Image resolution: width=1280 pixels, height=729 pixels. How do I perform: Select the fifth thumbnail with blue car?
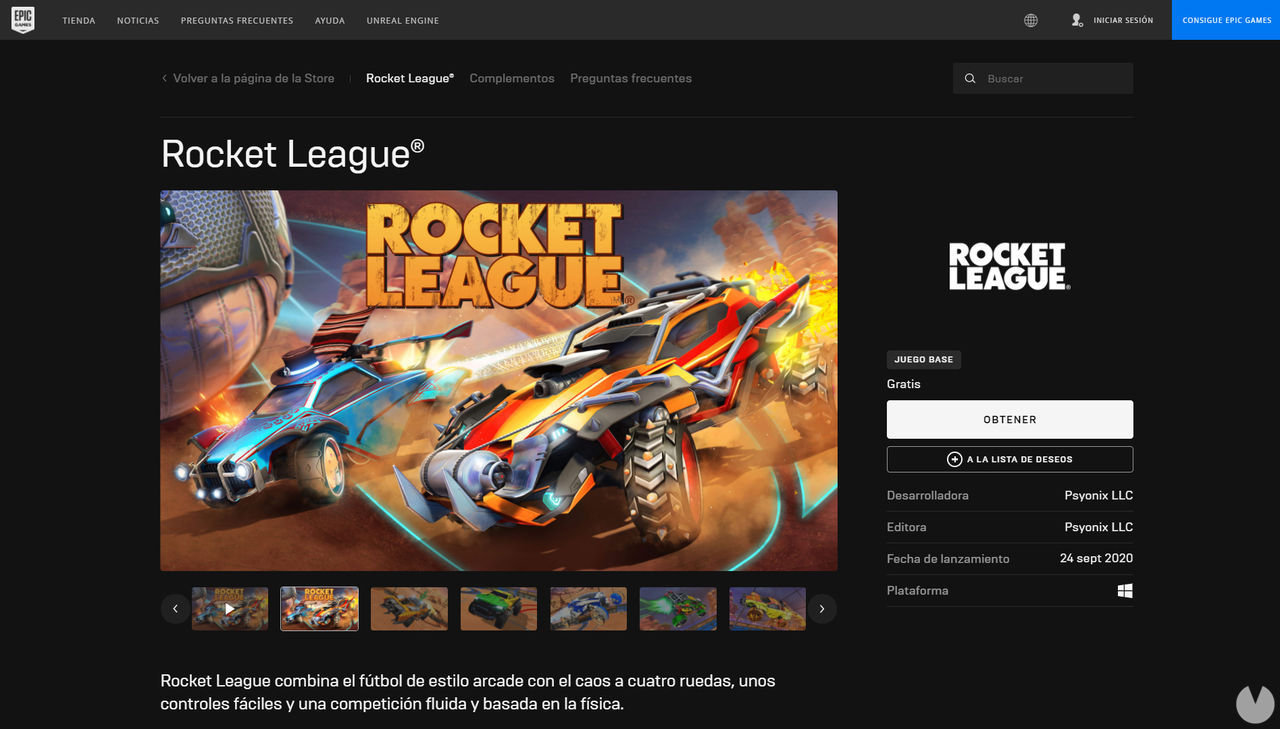click(589, 608)
